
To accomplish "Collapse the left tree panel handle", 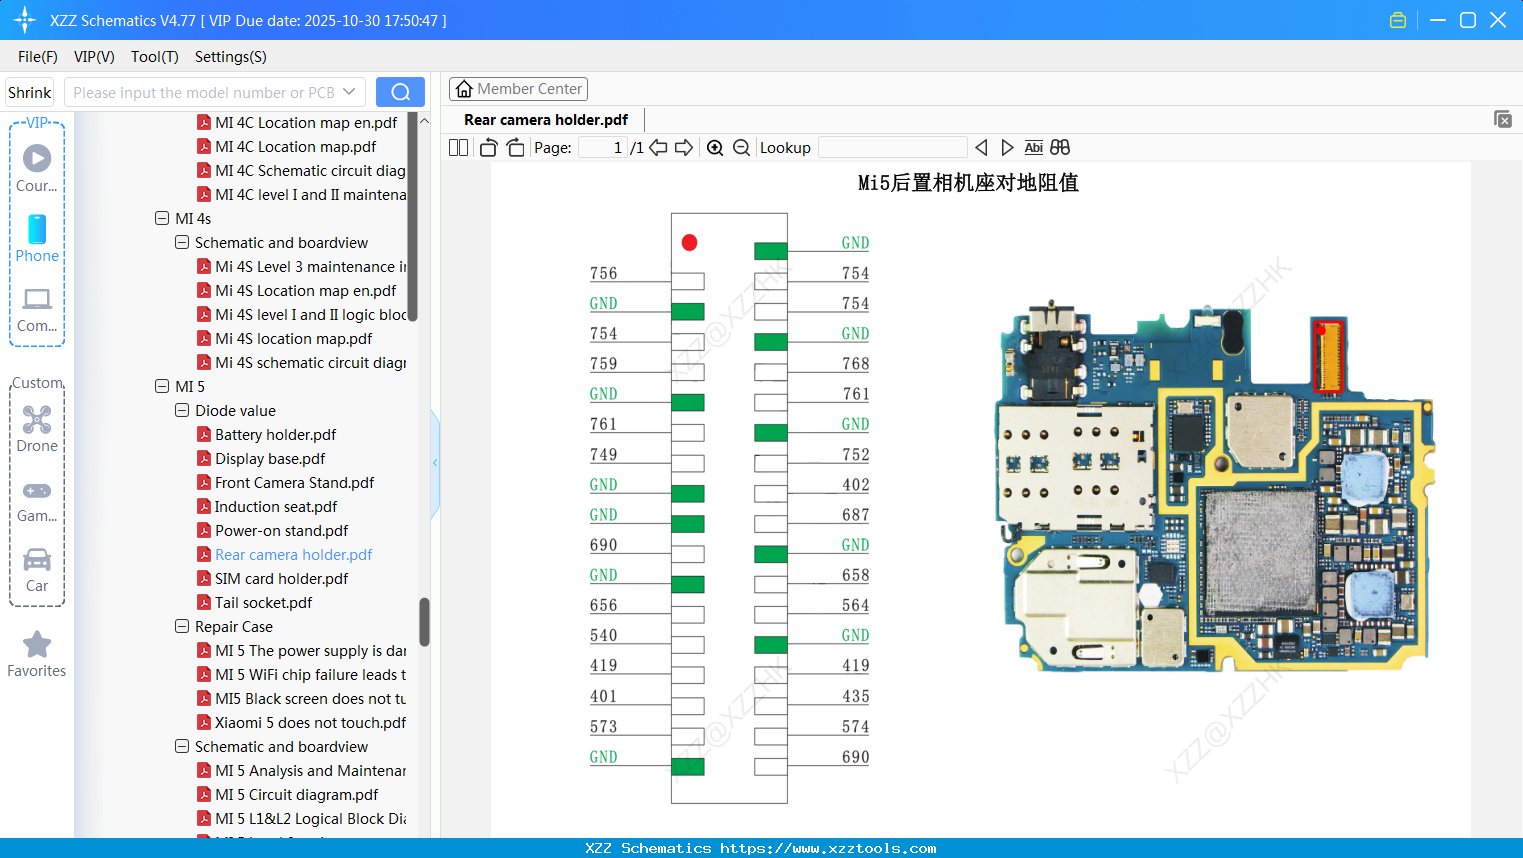I will 435,463.
